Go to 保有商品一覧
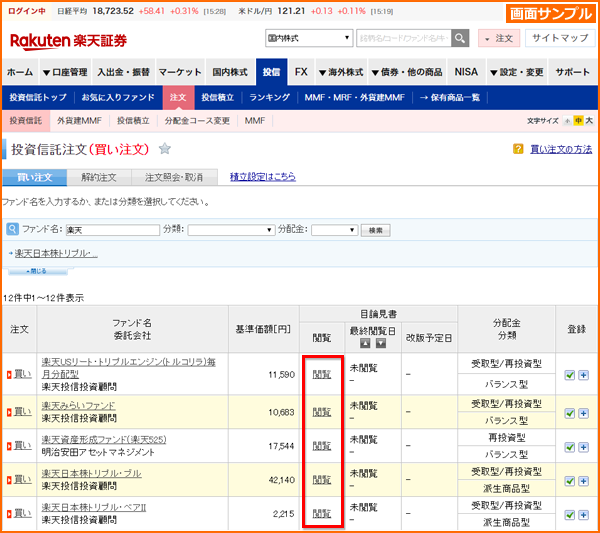600x533 pixels. tap(450, 98)
